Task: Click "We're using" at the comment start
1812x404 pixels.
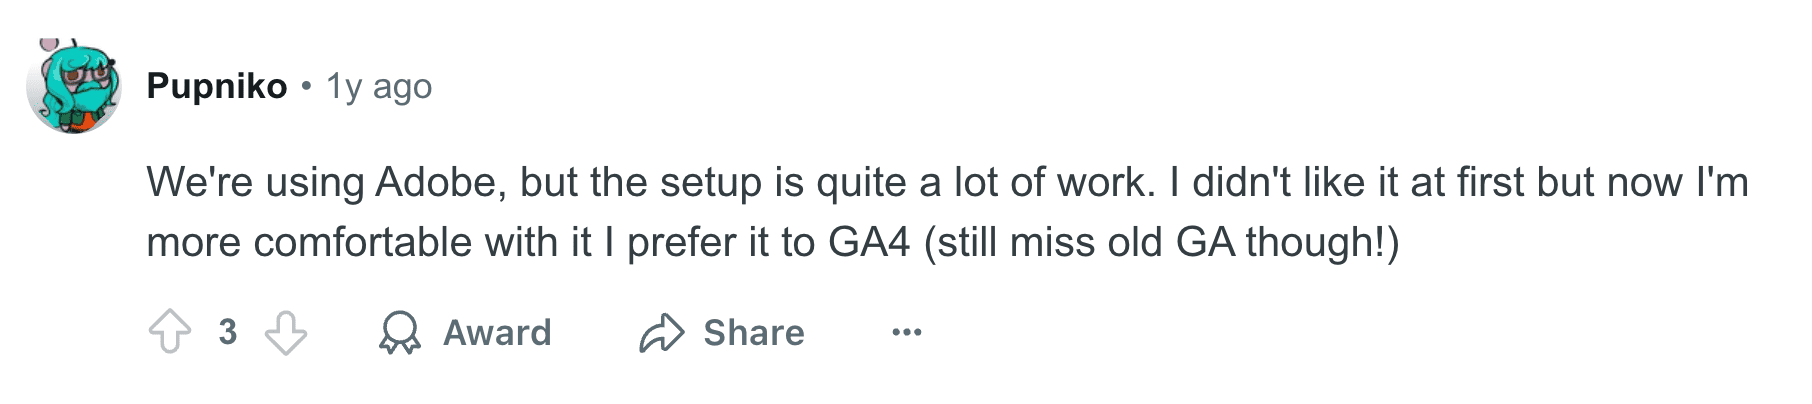Action: tap(255, 183)
